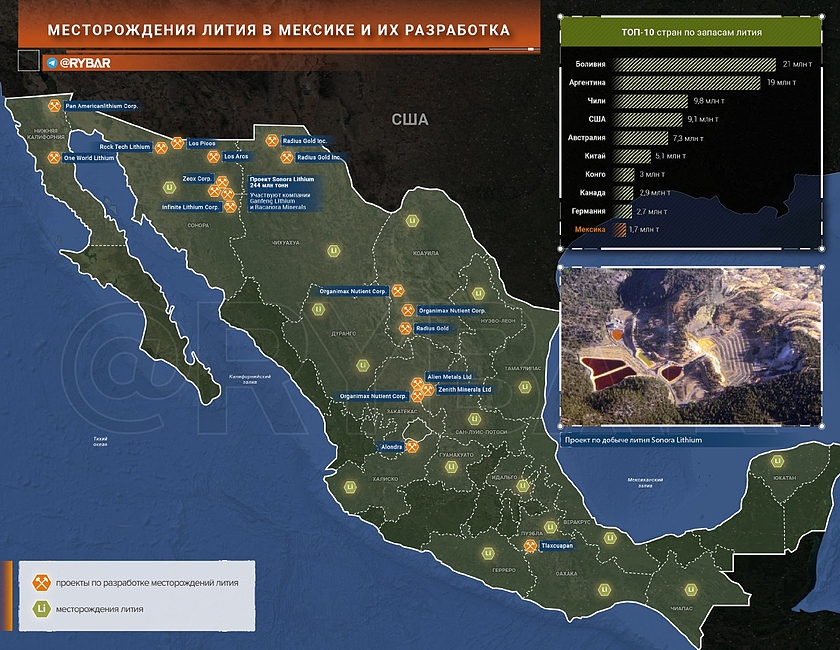Select the Alondra project mining icon
The image size is (840, 650).
tap(412, 446)
